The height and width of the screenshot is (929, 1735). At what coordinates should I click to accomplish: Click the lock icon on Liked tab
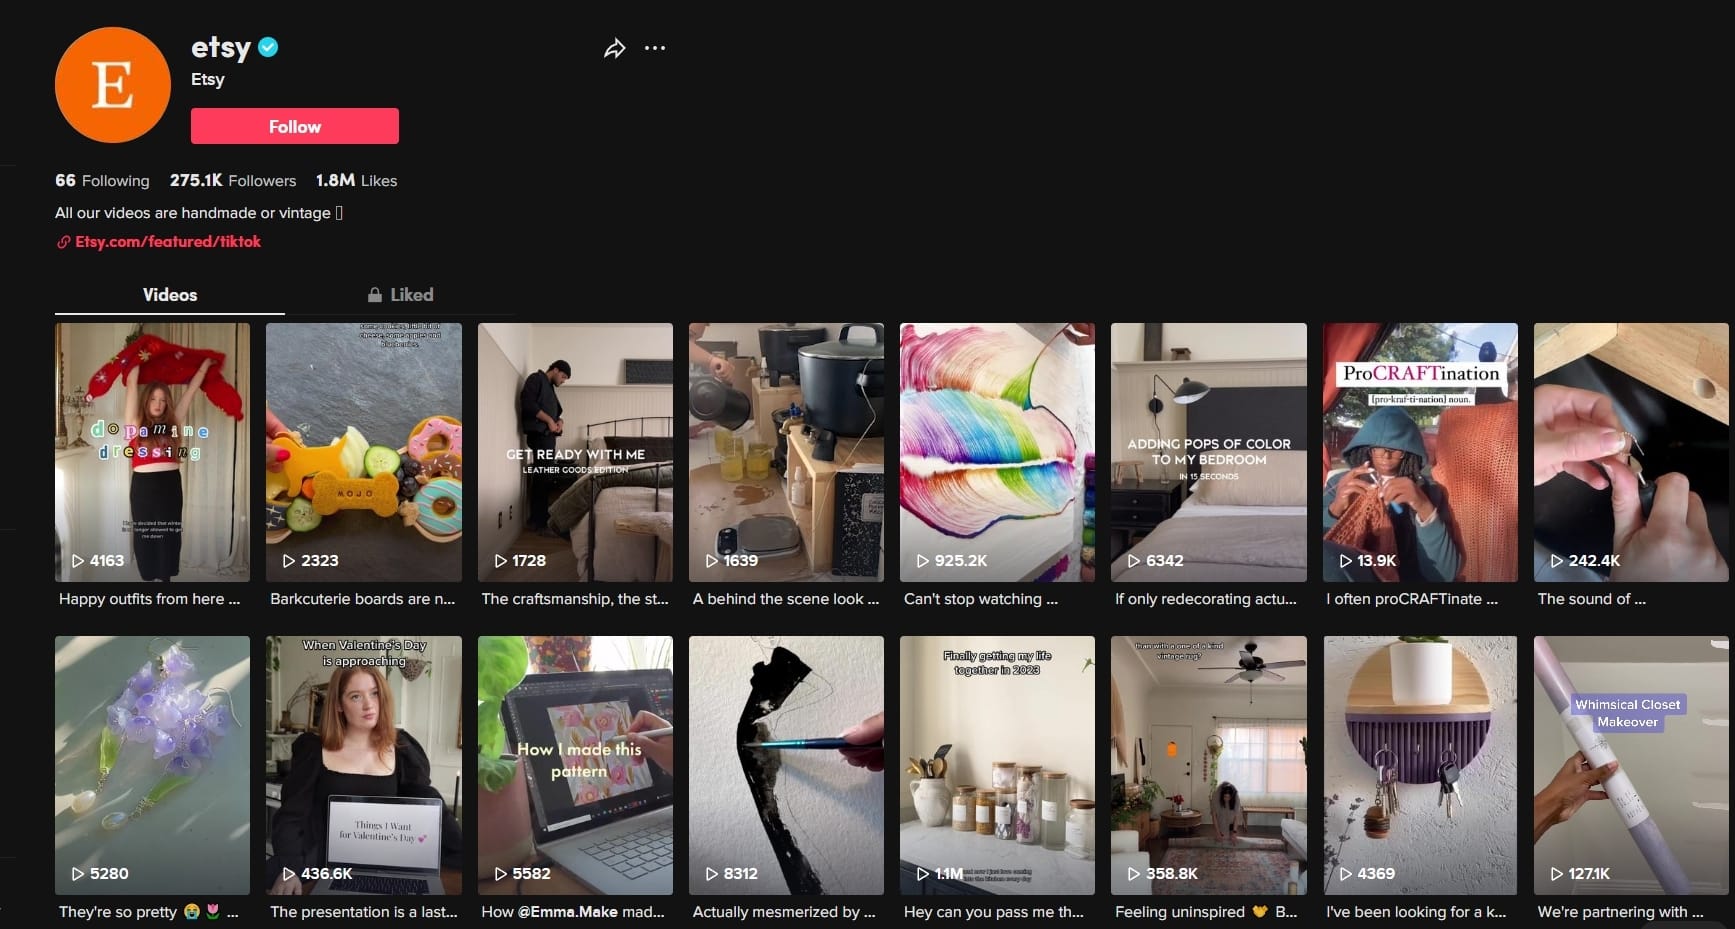[375, 295]
